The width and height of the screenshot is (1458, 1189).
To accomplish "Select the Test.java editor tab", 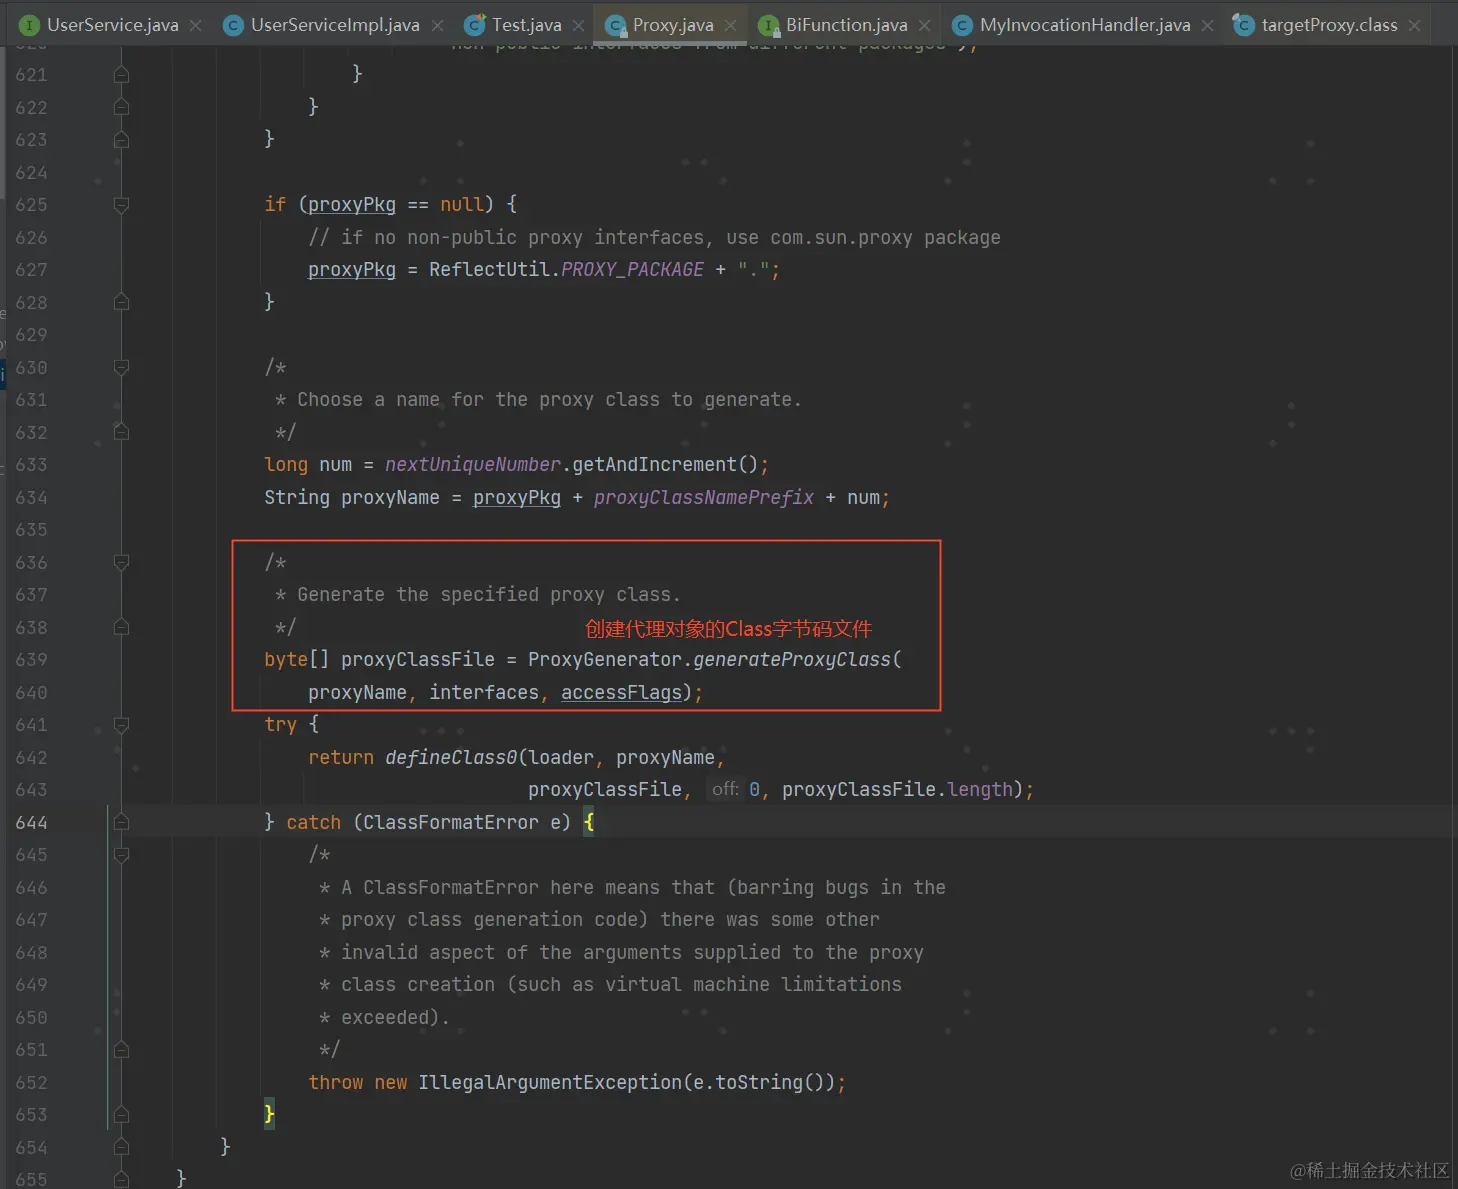I will (526, 25).
